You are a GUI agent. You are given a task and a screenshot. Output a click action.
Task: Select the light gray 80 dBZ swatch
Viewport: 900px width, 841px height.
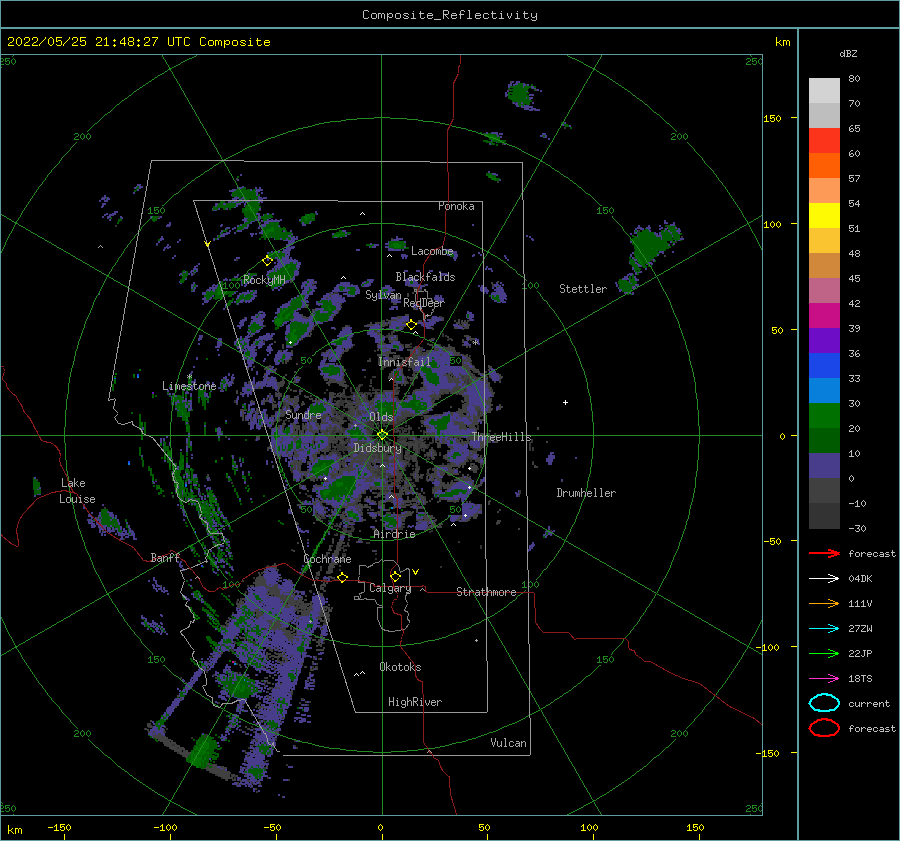tap(824, 90)
